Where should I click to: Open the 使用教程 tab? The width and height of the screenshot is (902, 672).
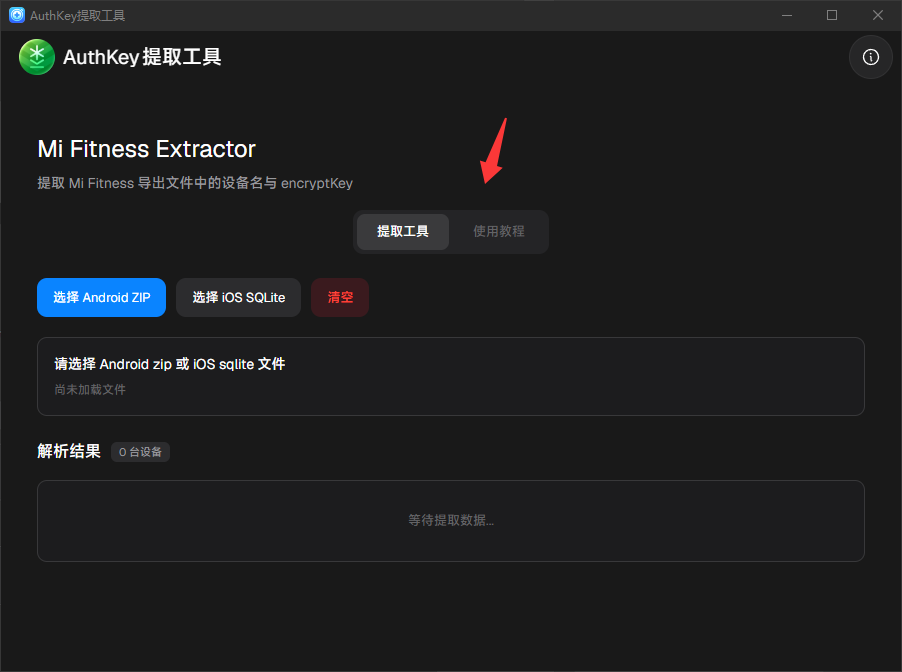pos(499,231)
